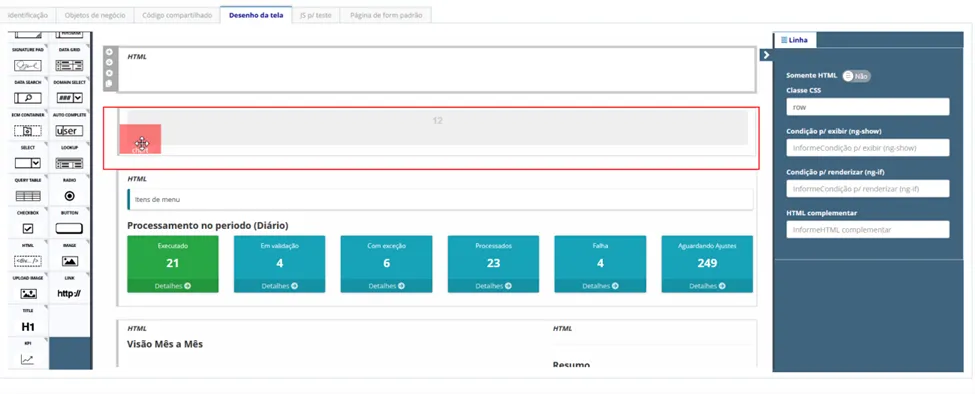Open Página de form padrão tab

[386, 16]
